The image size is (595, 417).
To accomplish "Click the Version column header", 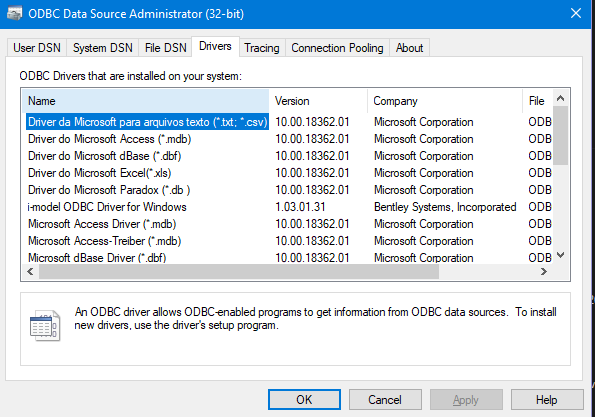I will click(x=318, y=101).
